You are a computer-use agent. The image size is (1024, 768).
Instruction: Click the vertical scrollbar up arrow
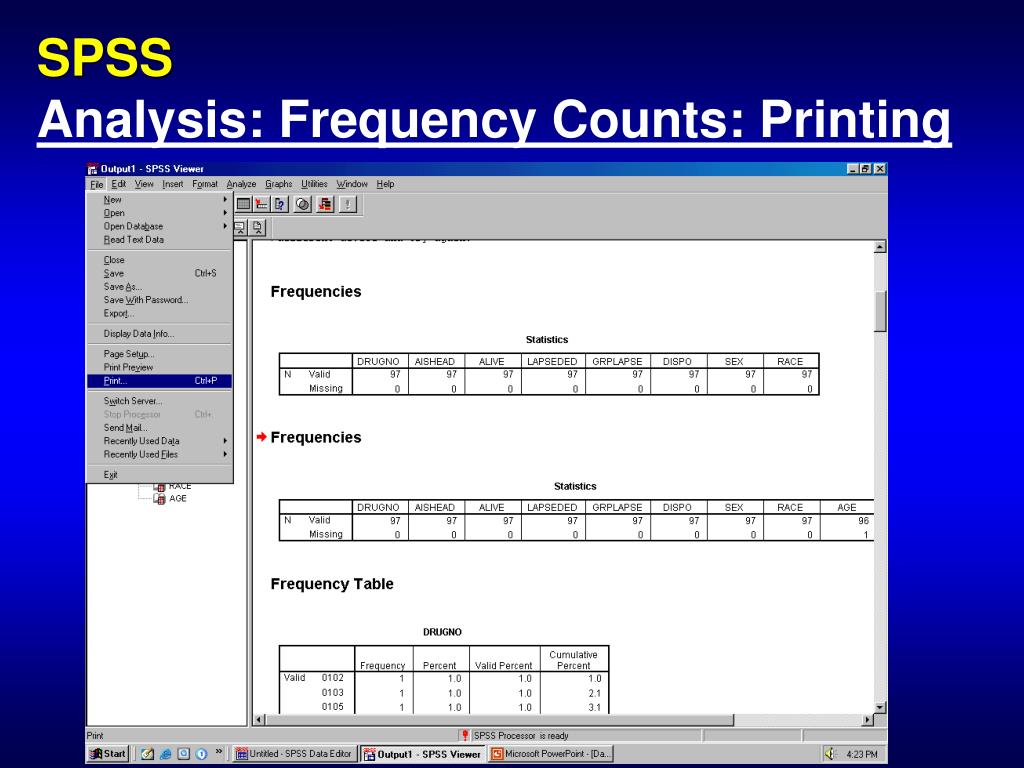pyautogui.click(x=880, y=247)
